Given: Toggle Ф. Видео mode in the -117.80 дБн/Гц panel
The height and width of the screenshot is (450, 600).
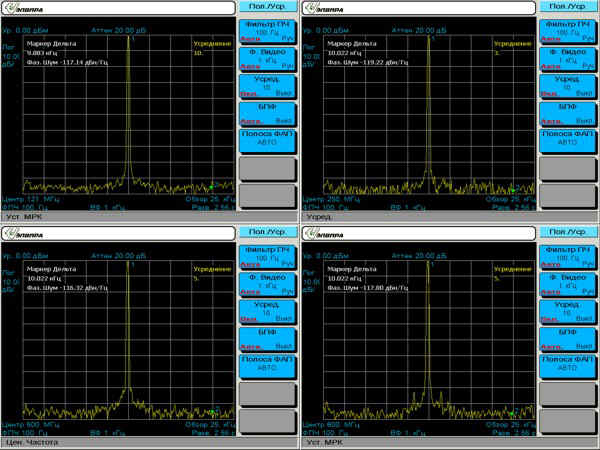Looking at the screenshot, I should [x=567, y=283].
